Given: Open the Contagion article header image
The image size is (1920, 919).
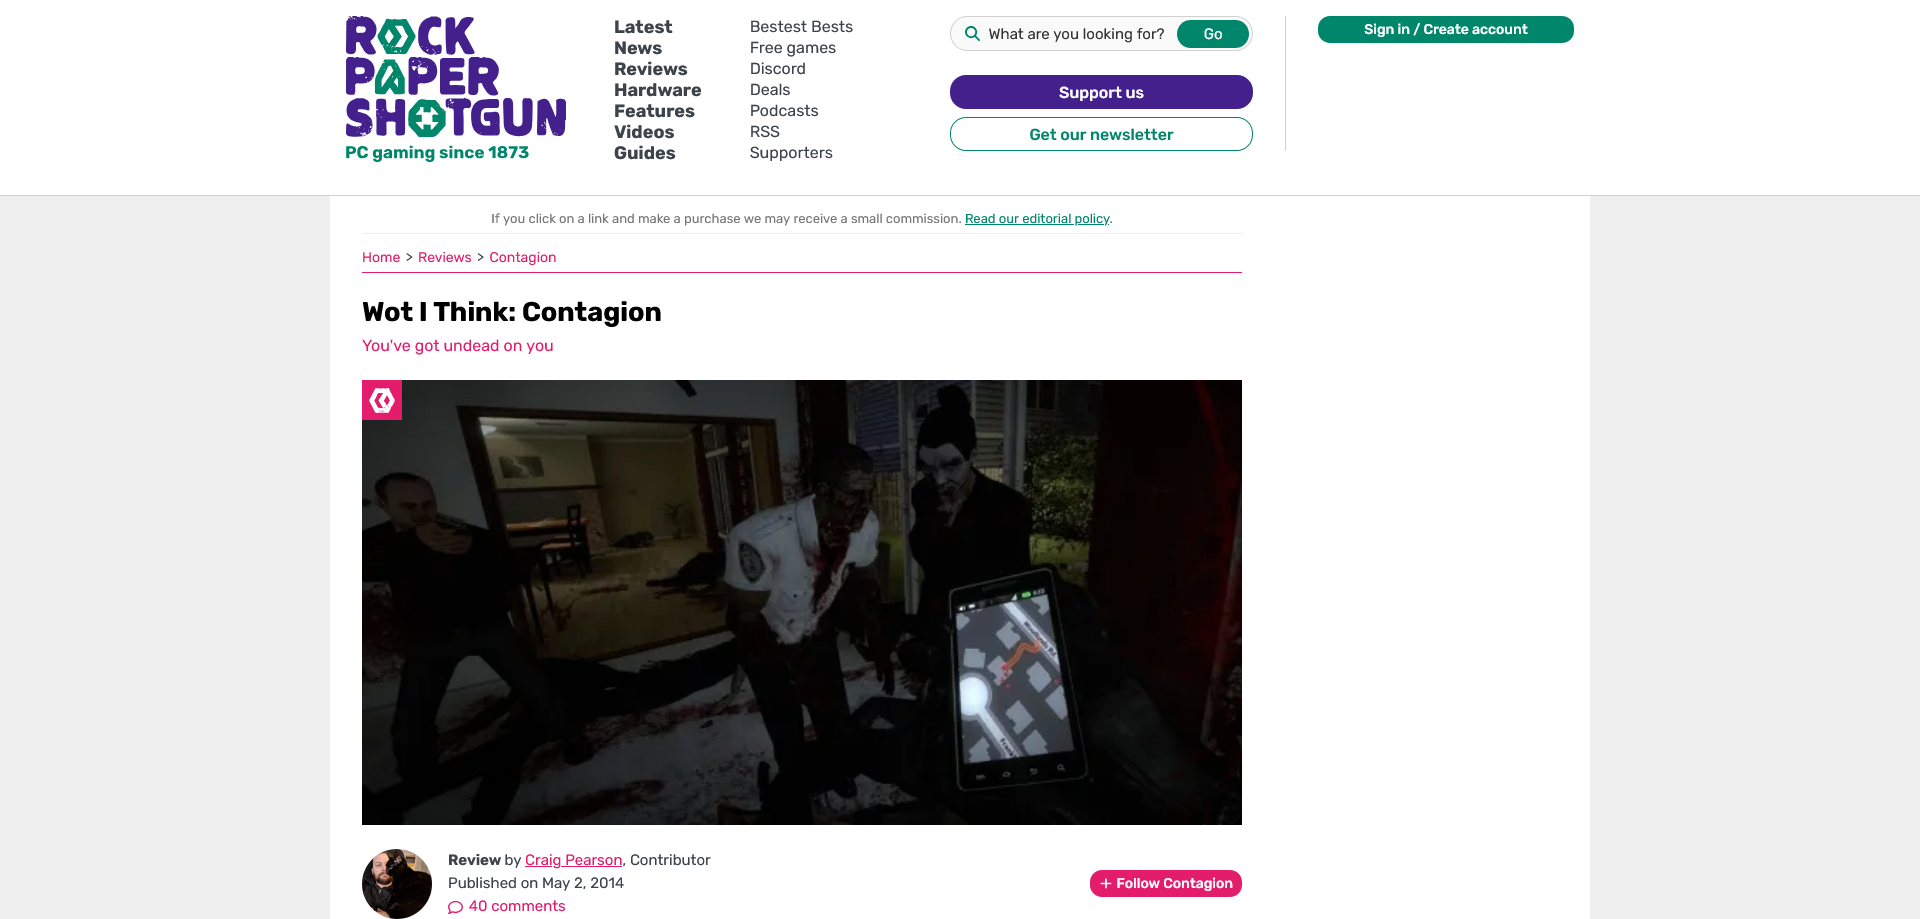Looking at the screenshot, I should 801,602.
